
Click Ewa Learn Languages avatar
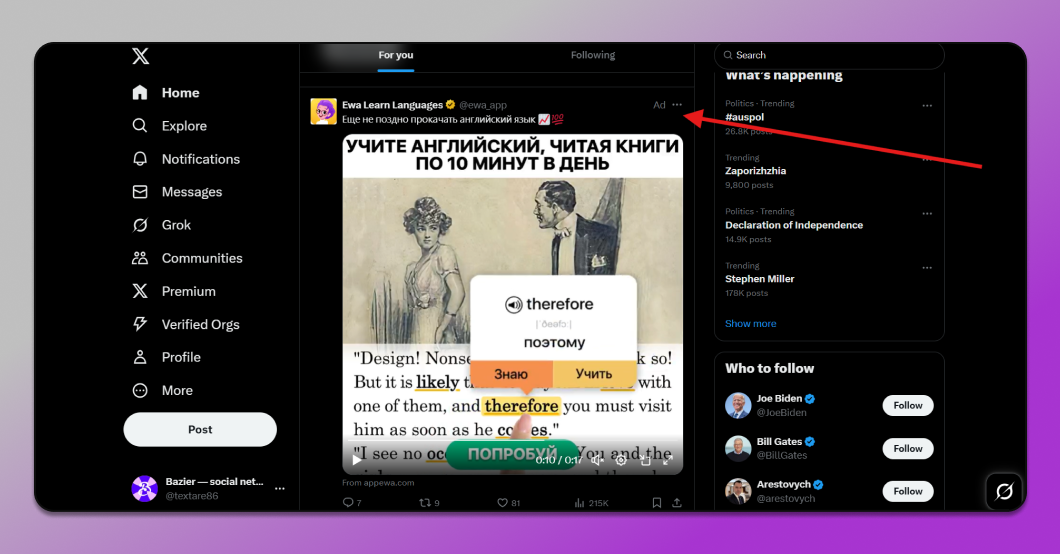[324, 111]
